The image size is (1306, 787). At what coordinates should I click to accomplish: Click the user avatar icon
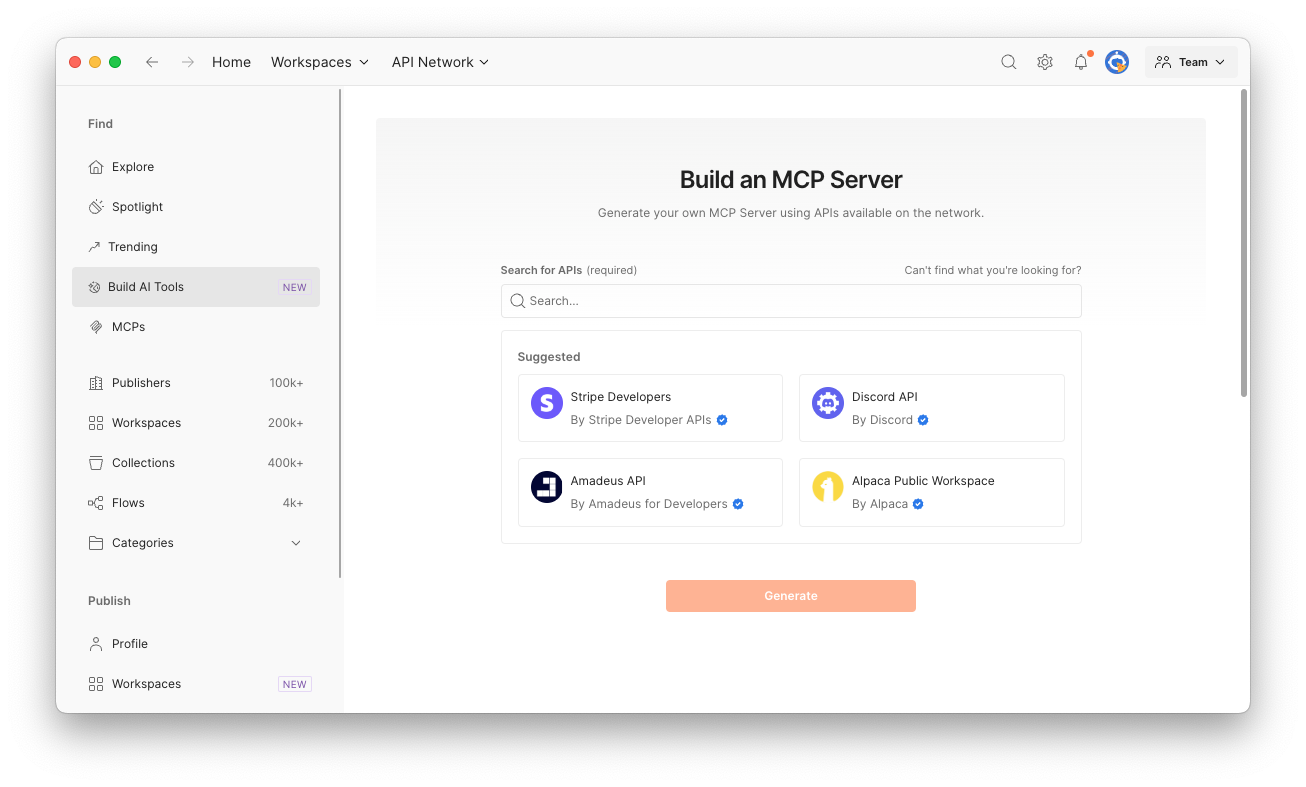[1117, 62]
